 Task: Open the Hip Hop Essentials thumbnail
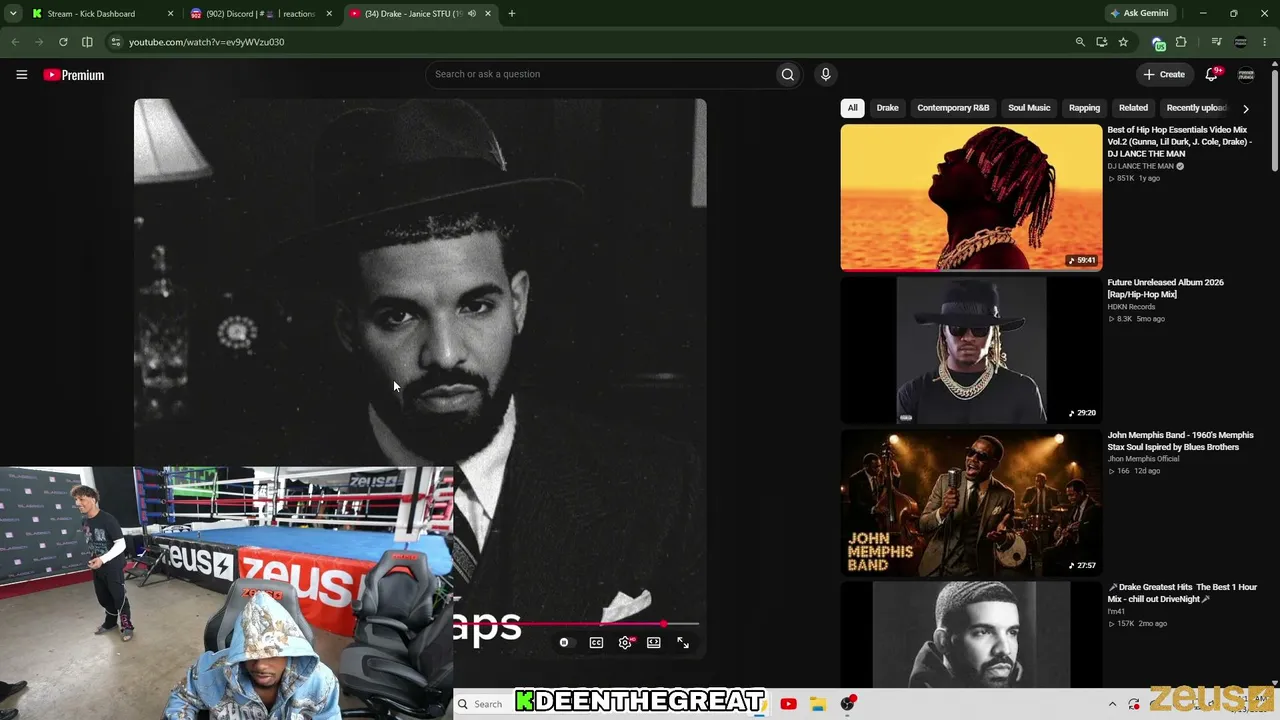(971, 197)
